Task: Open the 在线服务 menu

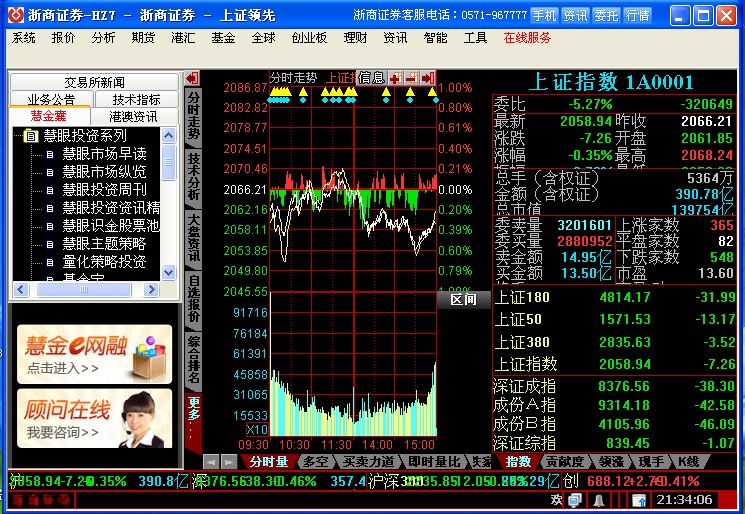Action: tap(527, 37)
